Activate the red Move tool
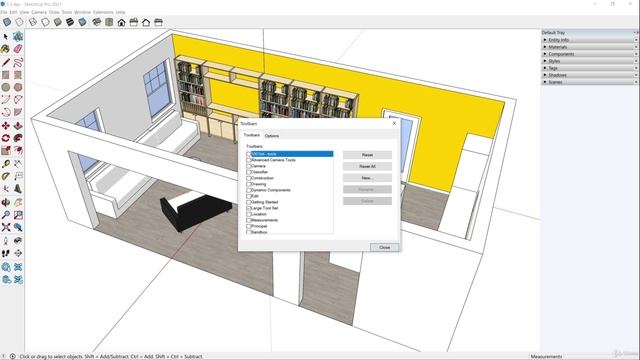Viewport: 640px width, 360px height. (6, 126)
